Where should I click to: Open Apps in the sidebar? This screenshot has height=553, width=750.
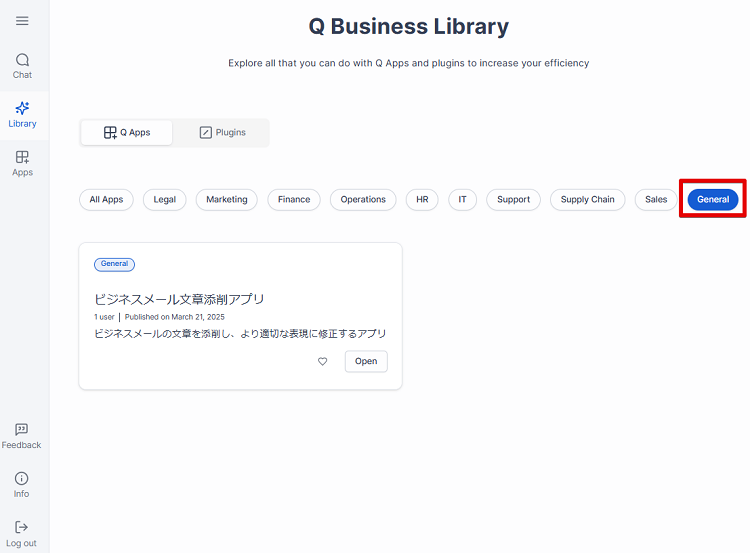[22, 164]
